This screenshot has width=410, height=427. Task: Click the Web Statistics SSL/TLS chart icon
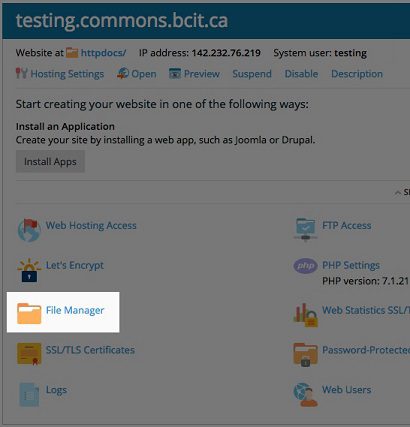pos(305,315)
